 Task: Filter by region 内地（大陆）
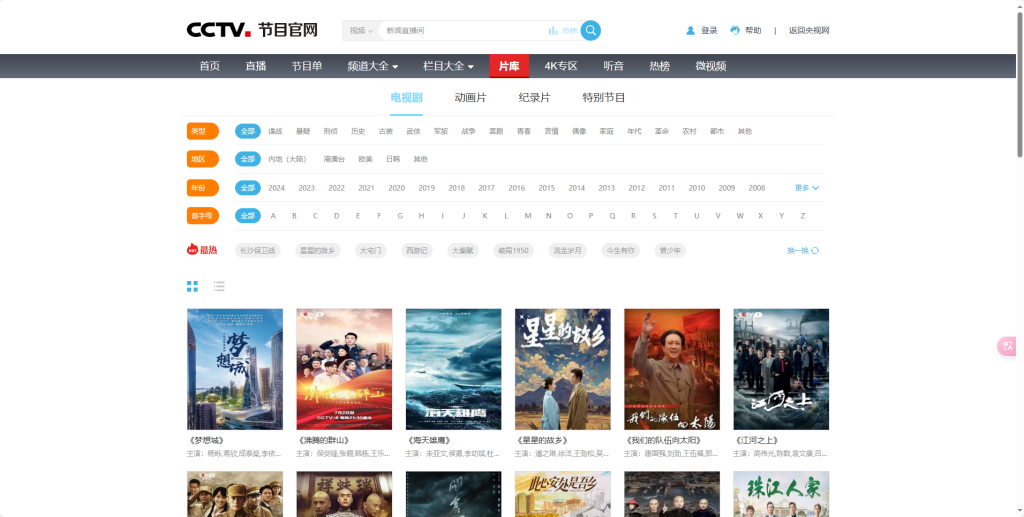(287, 159)
